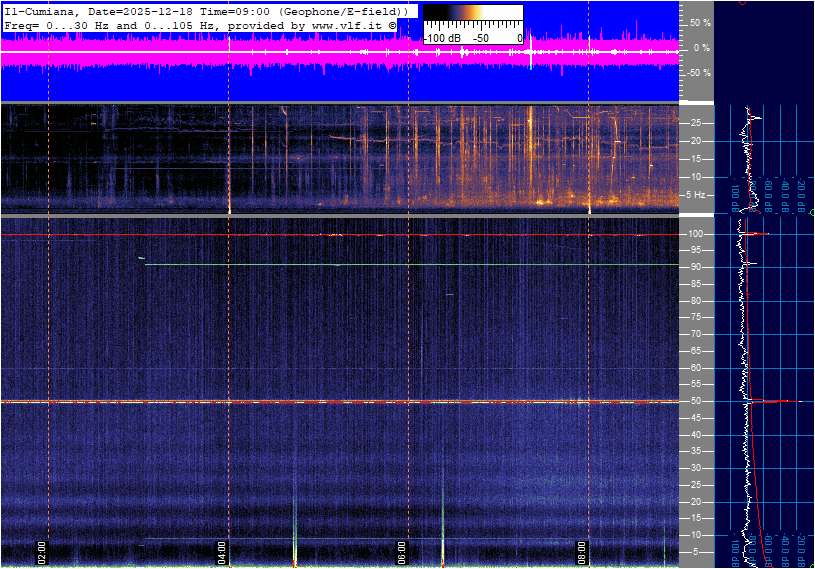Click the 75 Hz tick on frequency axis
The image size is (815, 569).
tap(694, 318)
